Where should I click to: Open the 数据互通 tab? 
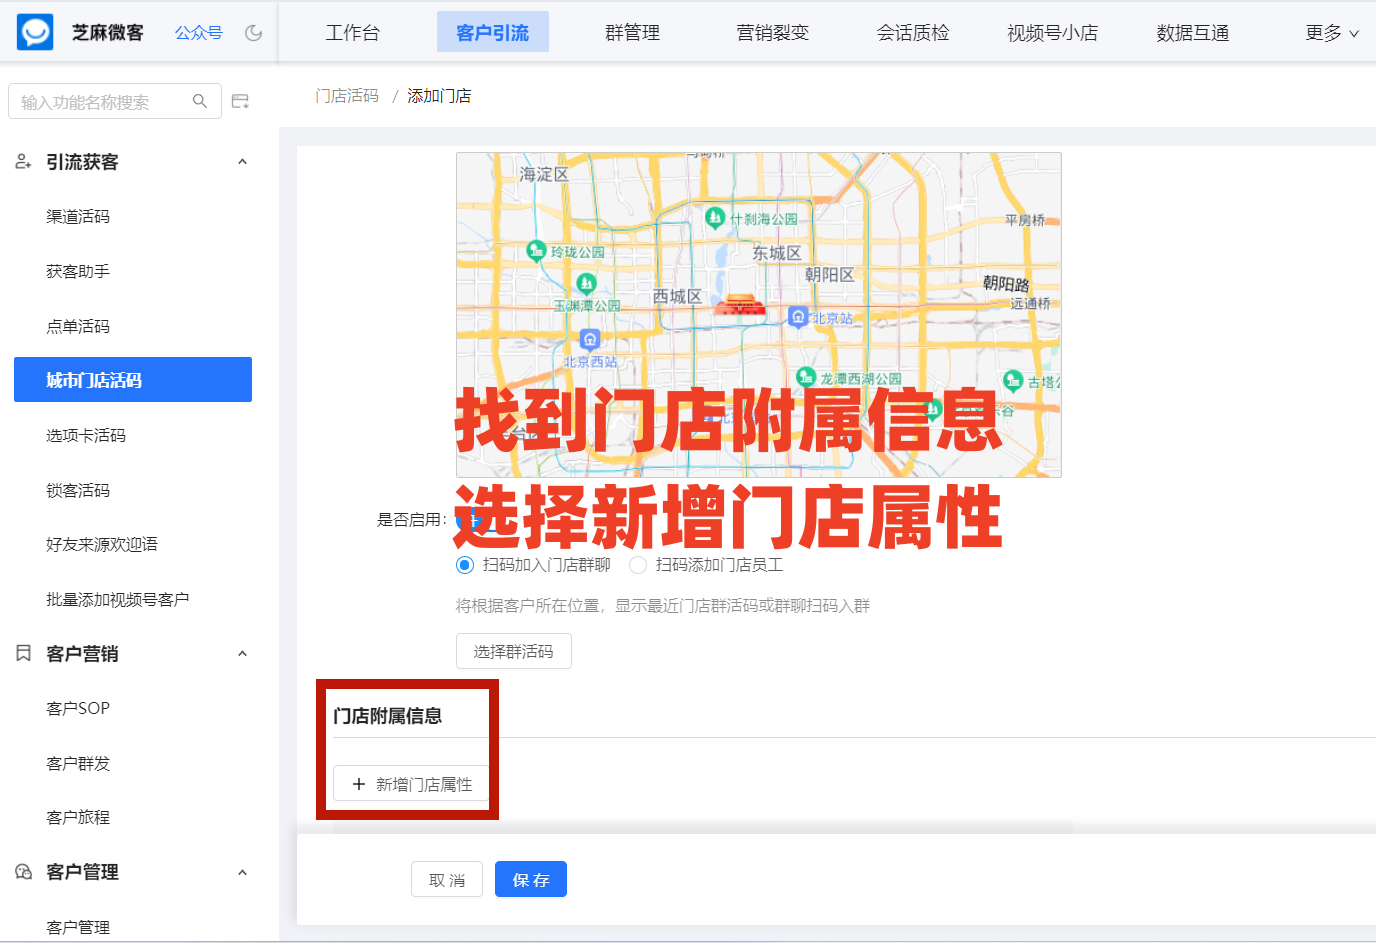pyautogui.click(x=1193, y=33)
